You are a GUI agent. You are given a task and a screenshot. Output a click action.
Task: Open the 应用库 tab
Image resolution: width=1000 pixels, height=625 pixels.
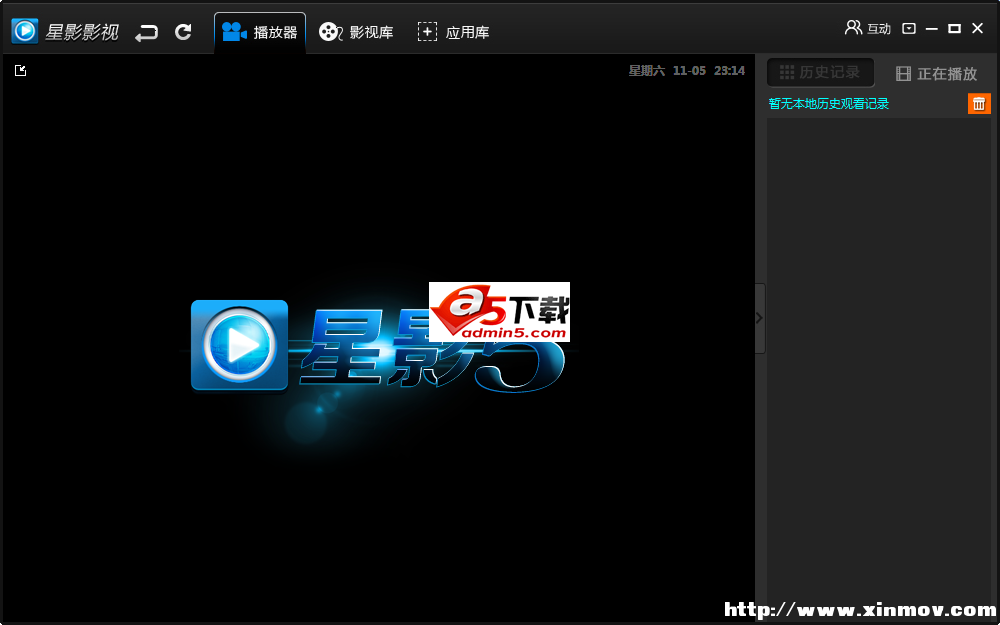click(453, 32)
